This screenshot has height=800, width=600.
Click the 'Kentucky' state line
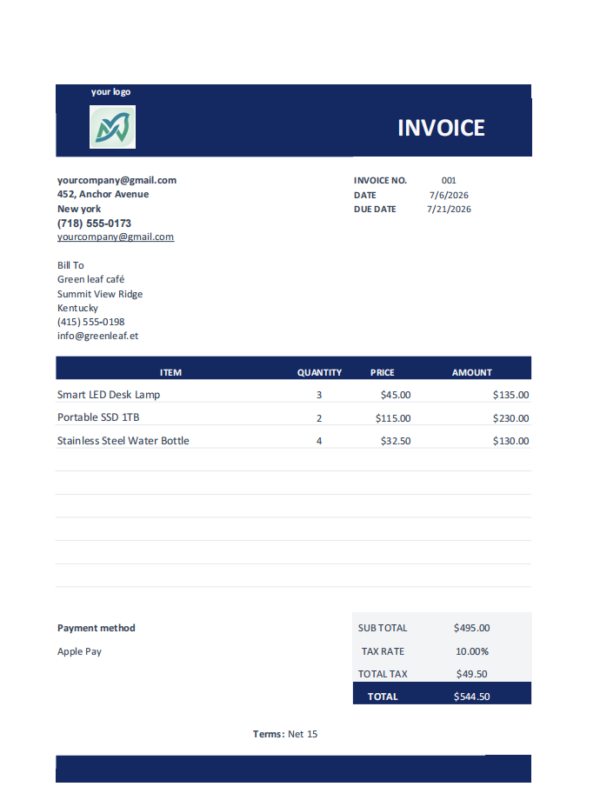pyautogui.click(x=78, y=308)
